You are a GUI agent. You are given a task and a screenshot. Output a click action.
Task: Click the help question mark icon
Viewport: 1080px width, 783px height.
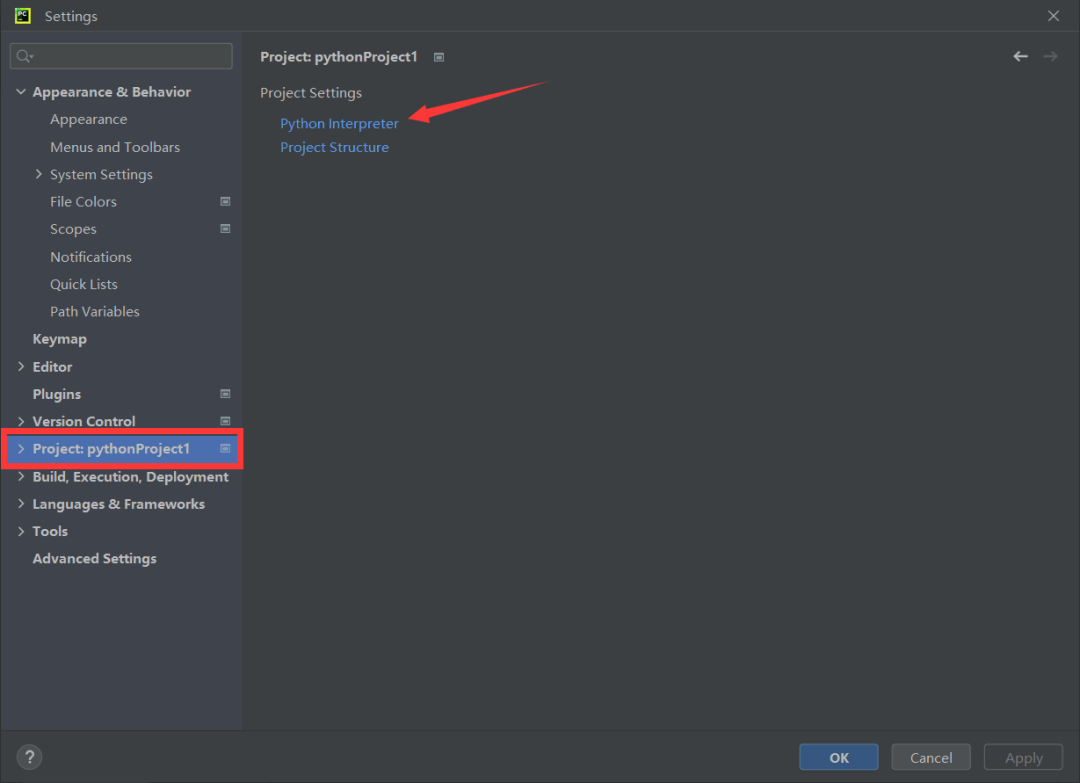(29, 757)
